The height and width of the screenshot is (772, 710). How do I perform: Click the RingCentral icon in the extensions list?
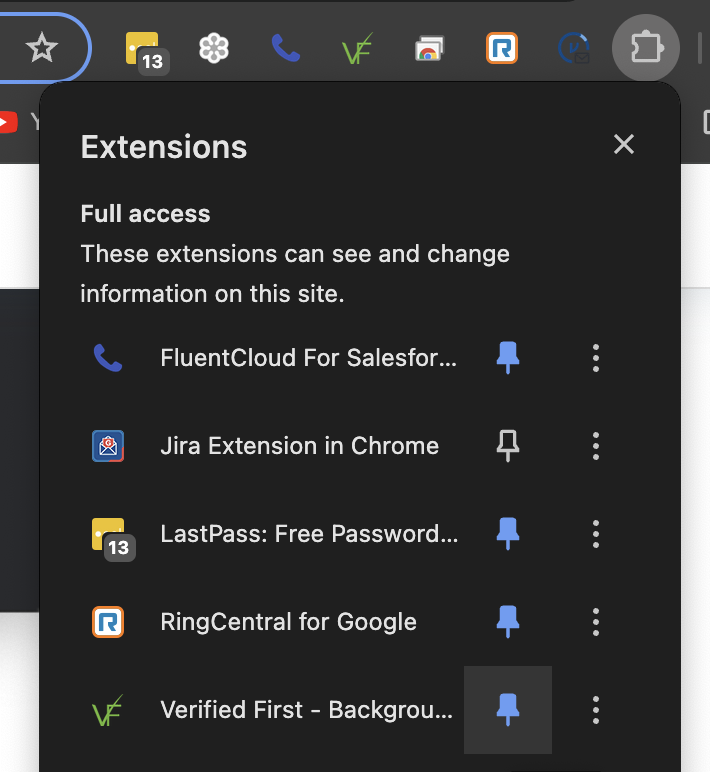108,622
